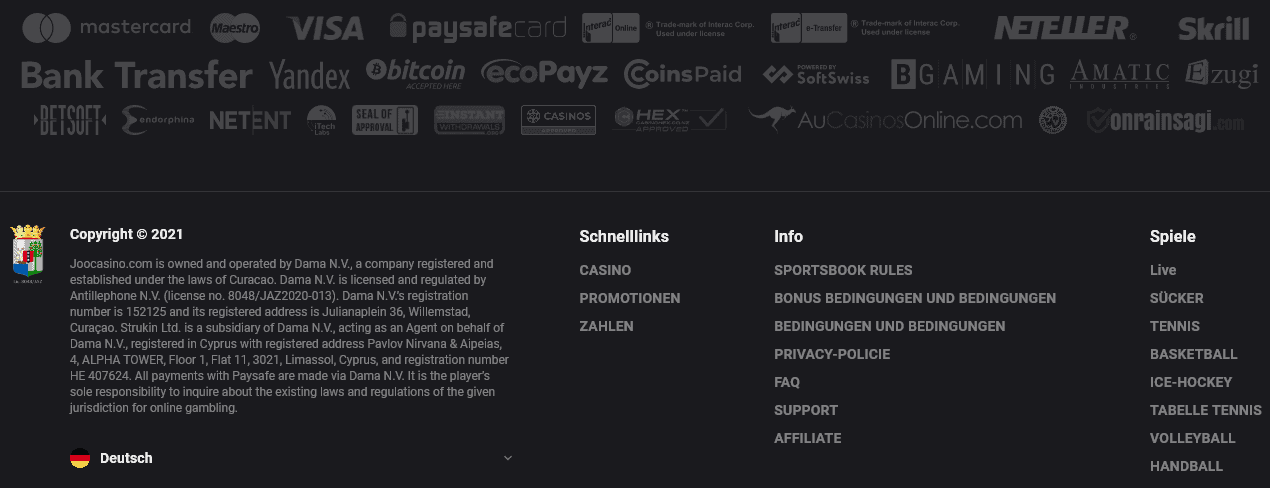The height and width of the screenshot is (488, 1270).
Task: Select ICE-HOCKEY under Spiele
Action: [x=1191, y=382]
